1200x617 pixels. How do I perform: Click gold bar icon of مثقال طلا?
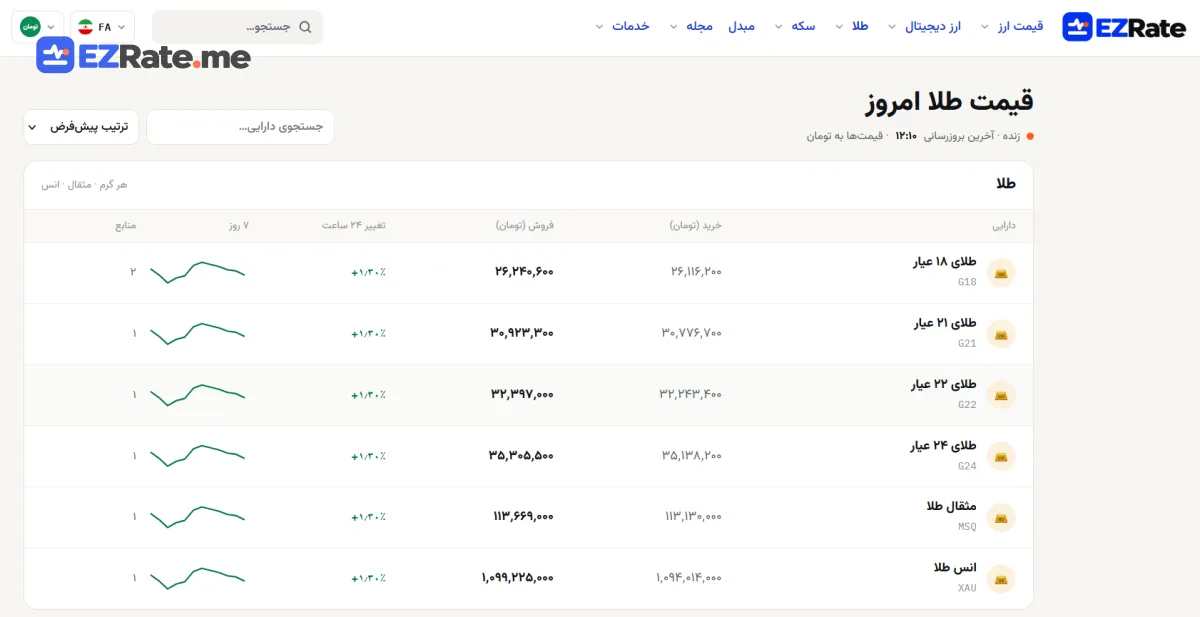(x=1001, y=517)
